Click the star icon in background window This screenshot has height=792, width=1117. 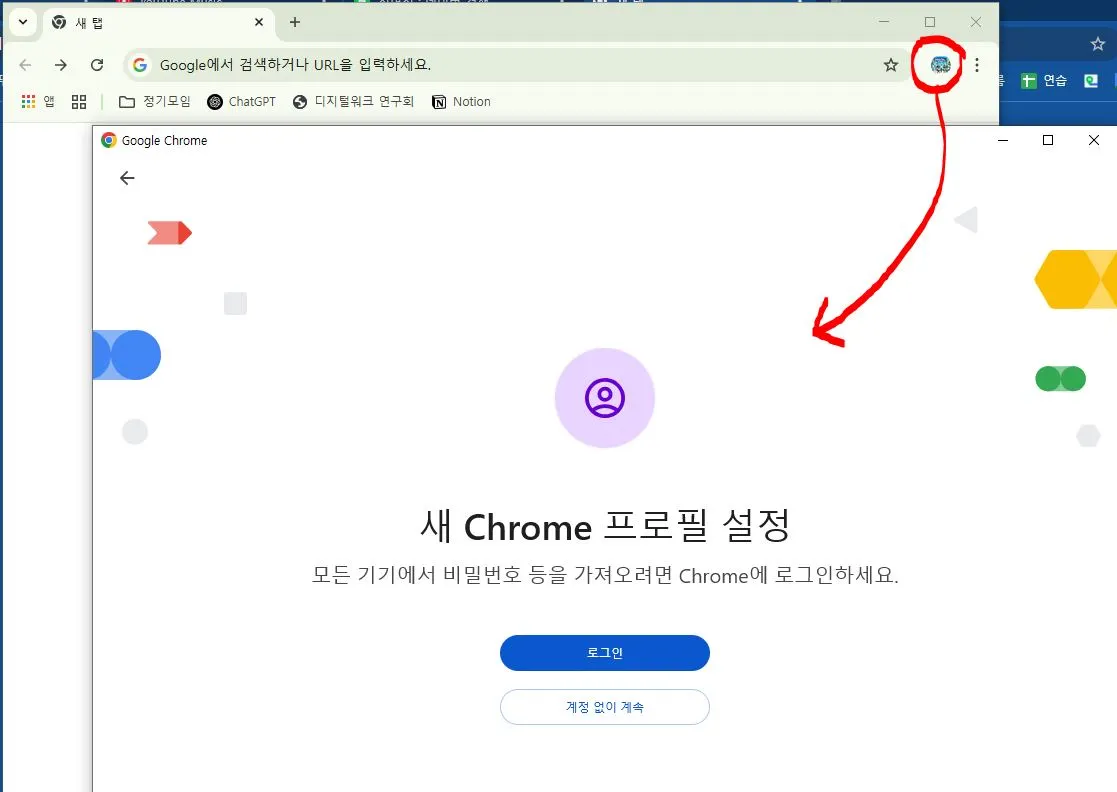click(x=1098, y=44)
